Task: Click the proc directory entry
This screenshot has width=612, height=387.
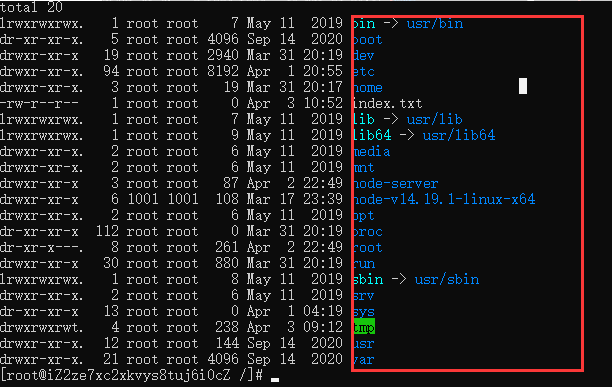Action: 368,231
